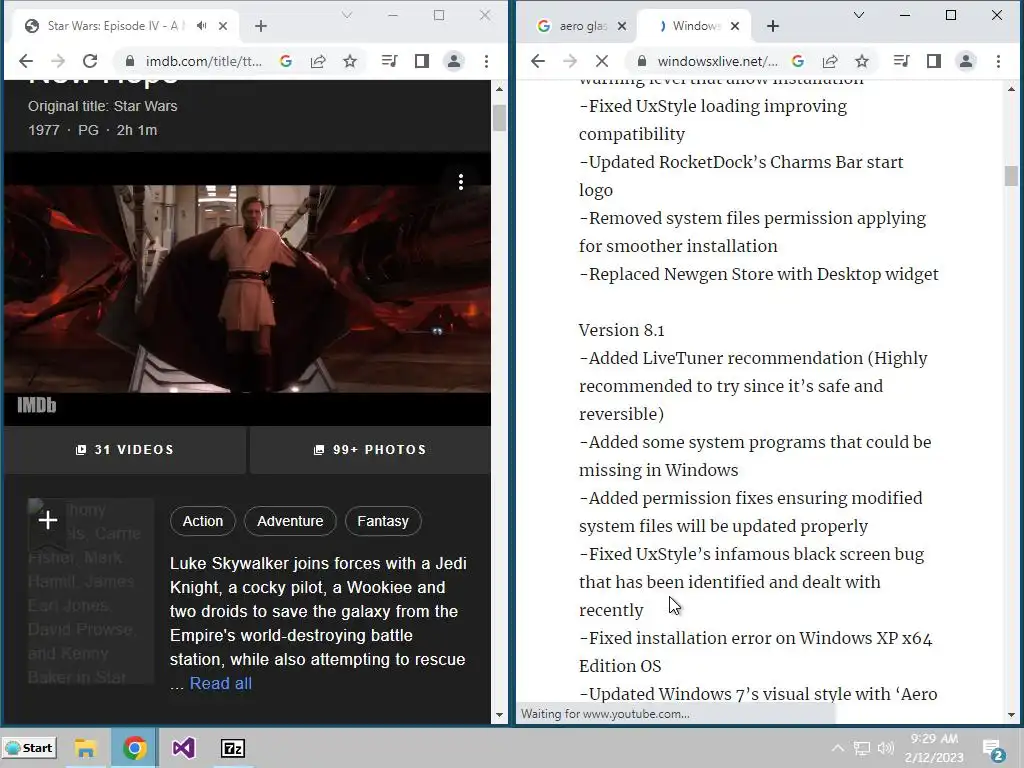Screen dimensions: 1024x768
Task: Select the Fantasy genre chip
Action: tap(383, 521)
